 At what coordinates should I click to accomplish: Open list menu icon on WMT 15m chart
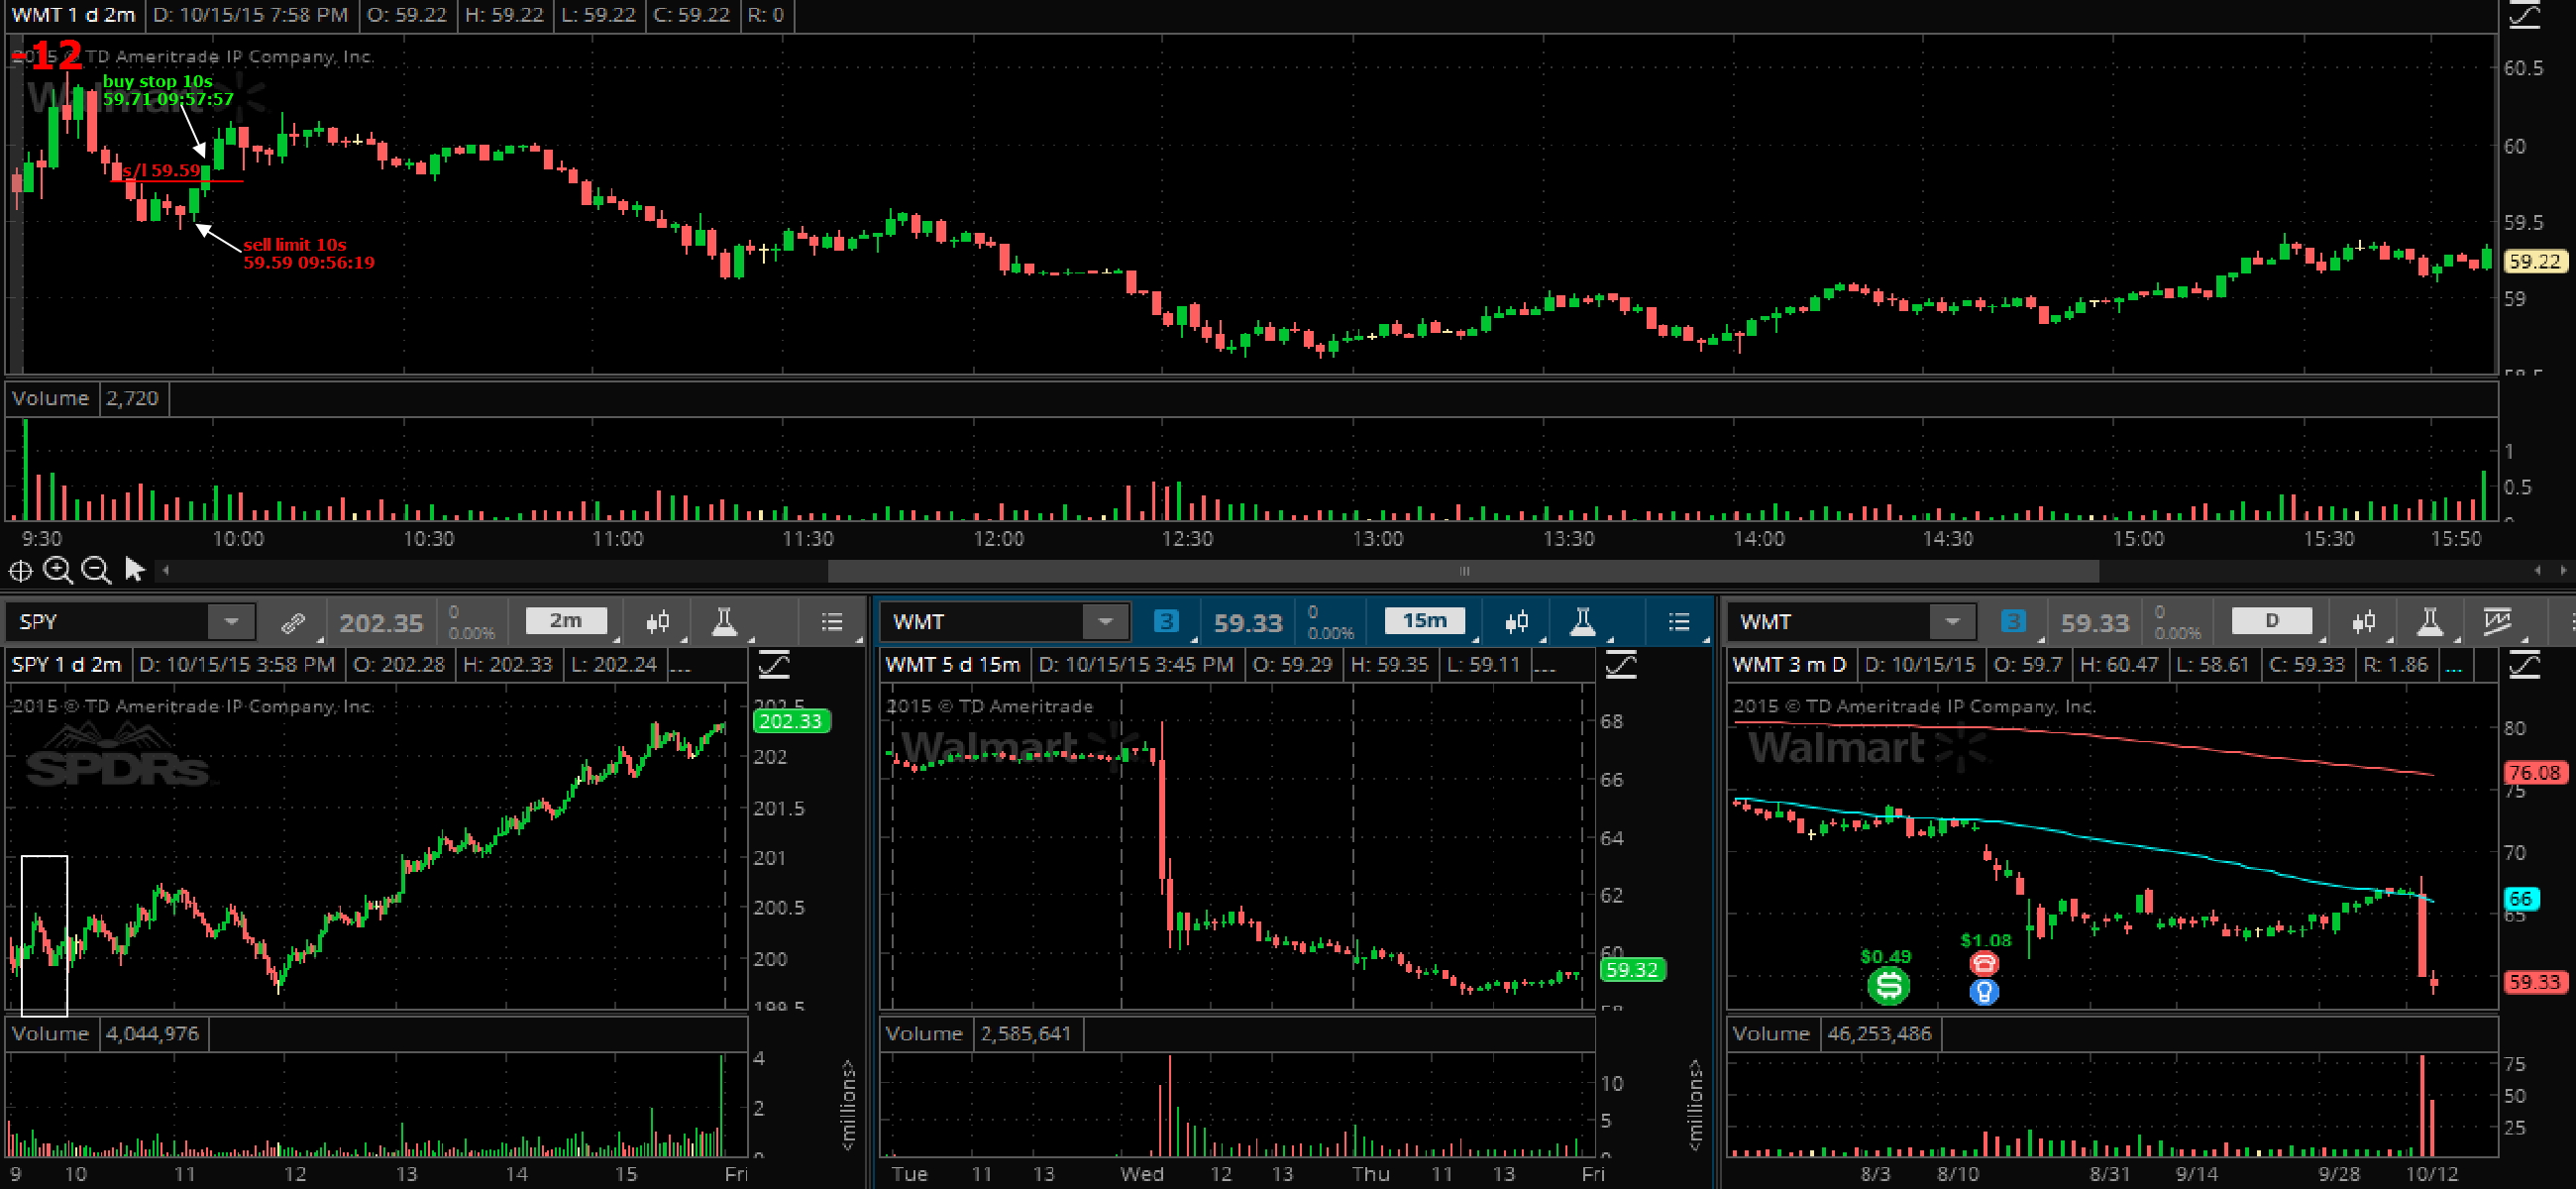coord(1679,622)
